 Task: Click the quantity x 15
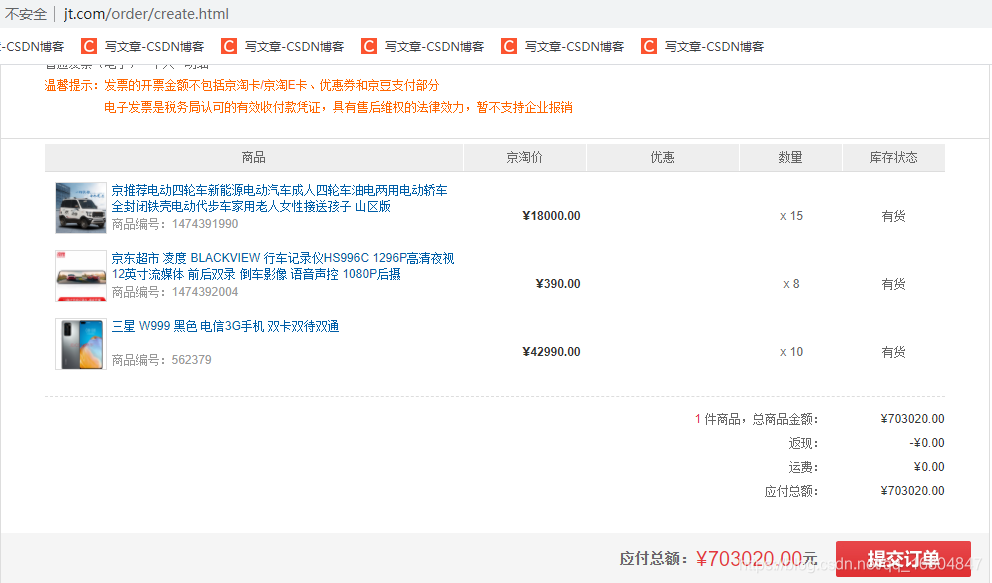[x=791, y=216]
